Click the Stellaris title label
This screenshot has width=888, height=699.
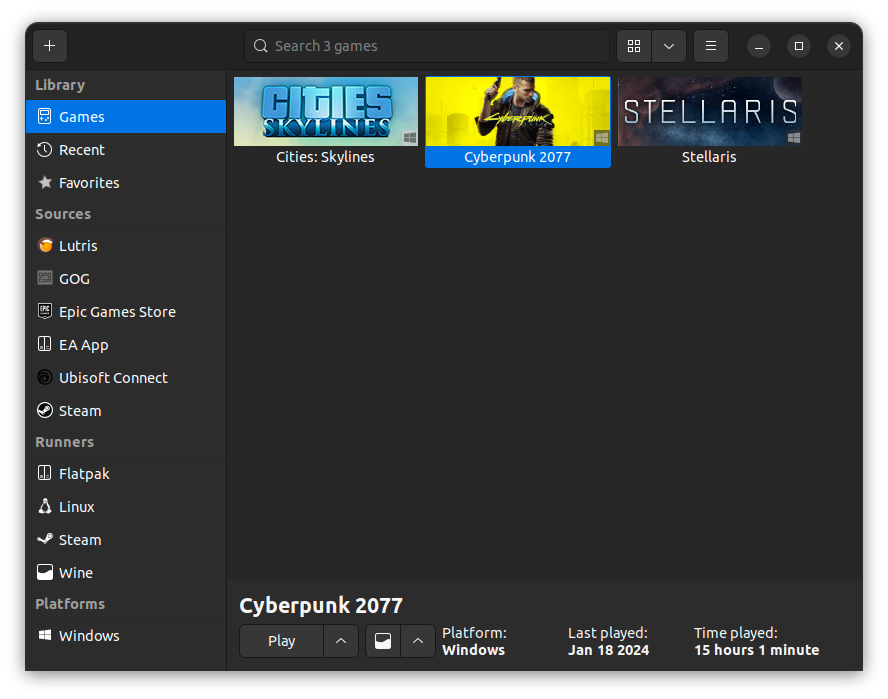[709, 157]
